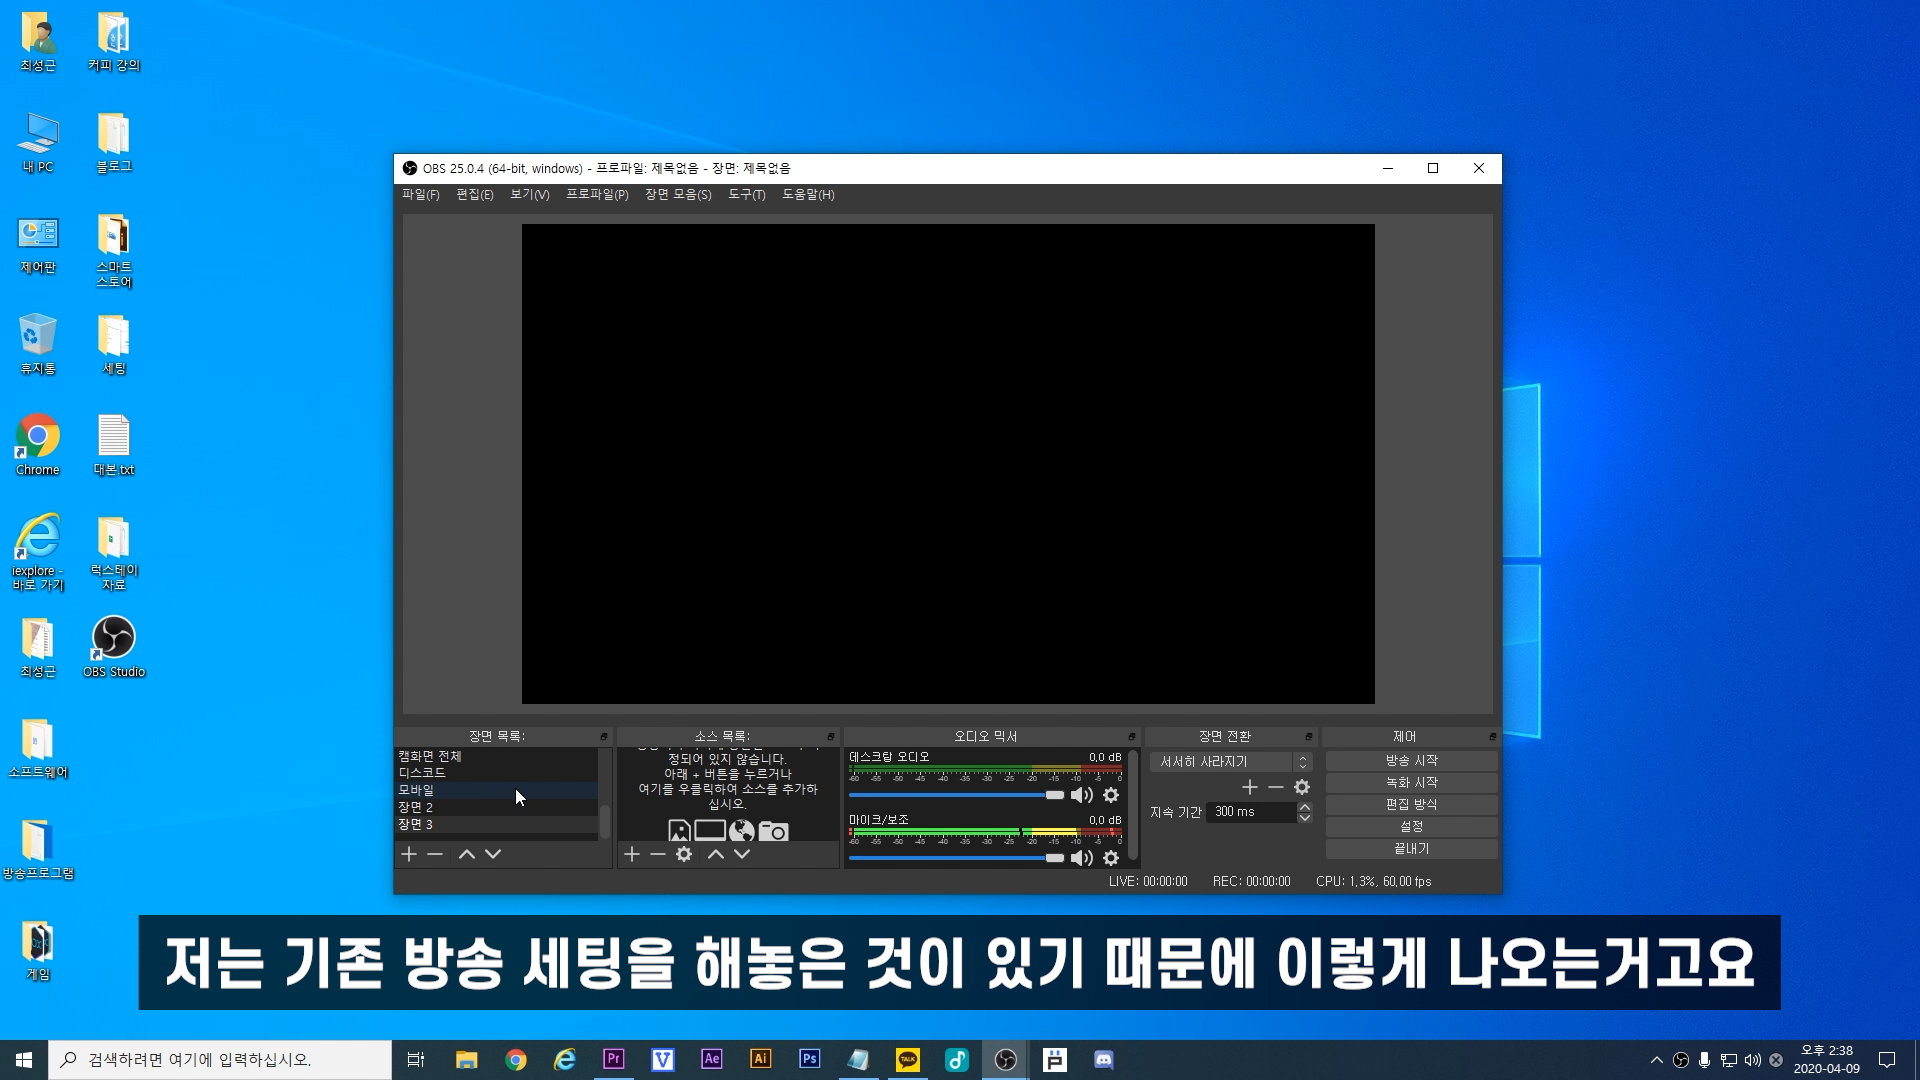Increase 지속 기간 duration with up arrow
This screenshot has height=1080, width=1920.
(1305, 807)
